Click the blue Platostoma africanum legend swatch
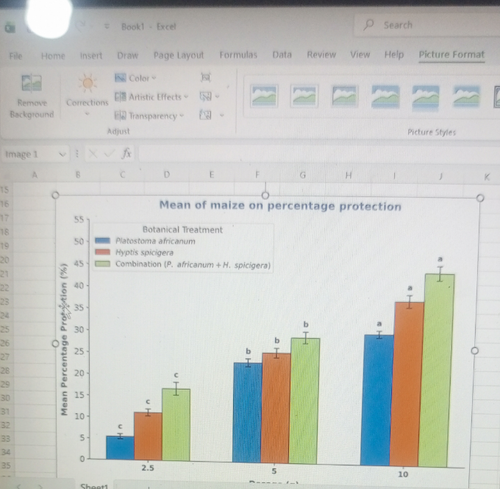Screen dimensions: 500x489 [x=102, y=241]
